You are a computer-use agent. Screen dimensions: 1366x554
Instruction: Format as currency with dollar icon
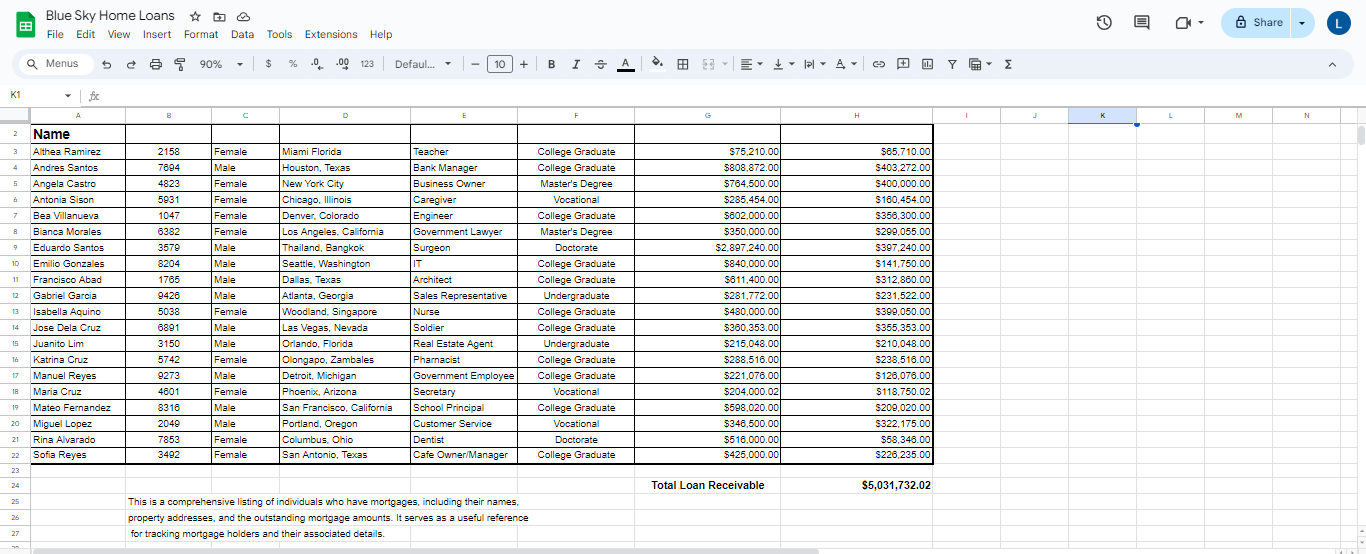268,64
